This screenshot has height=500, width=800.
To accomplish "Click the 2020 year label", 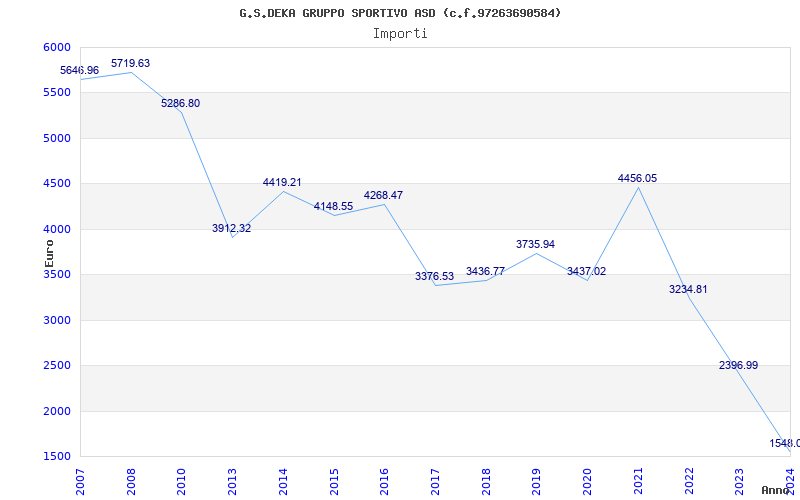I will [x=587, y=481].
